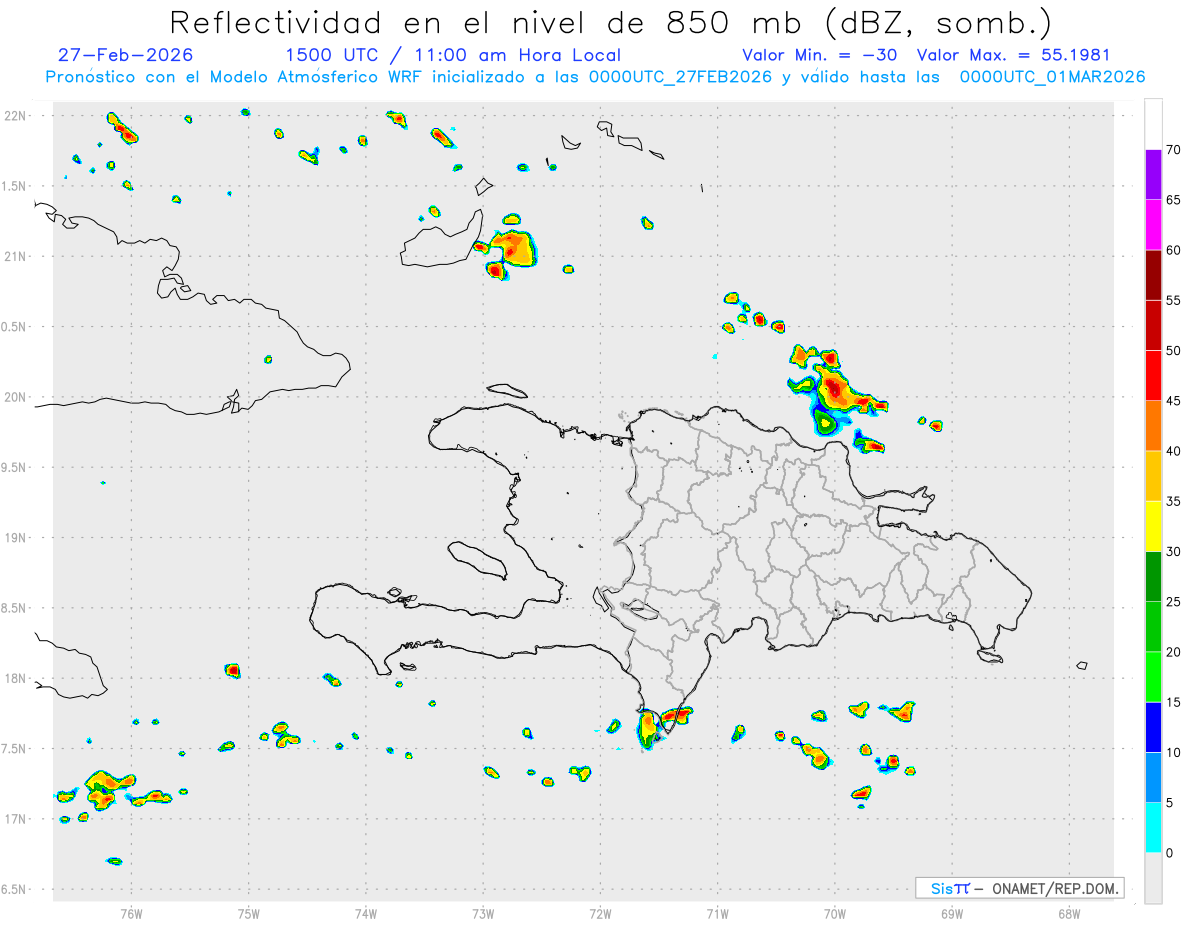Click the colorbar tick label '25'
The height and width of the screenshot is (927, 1200).
coord(1174,602)
